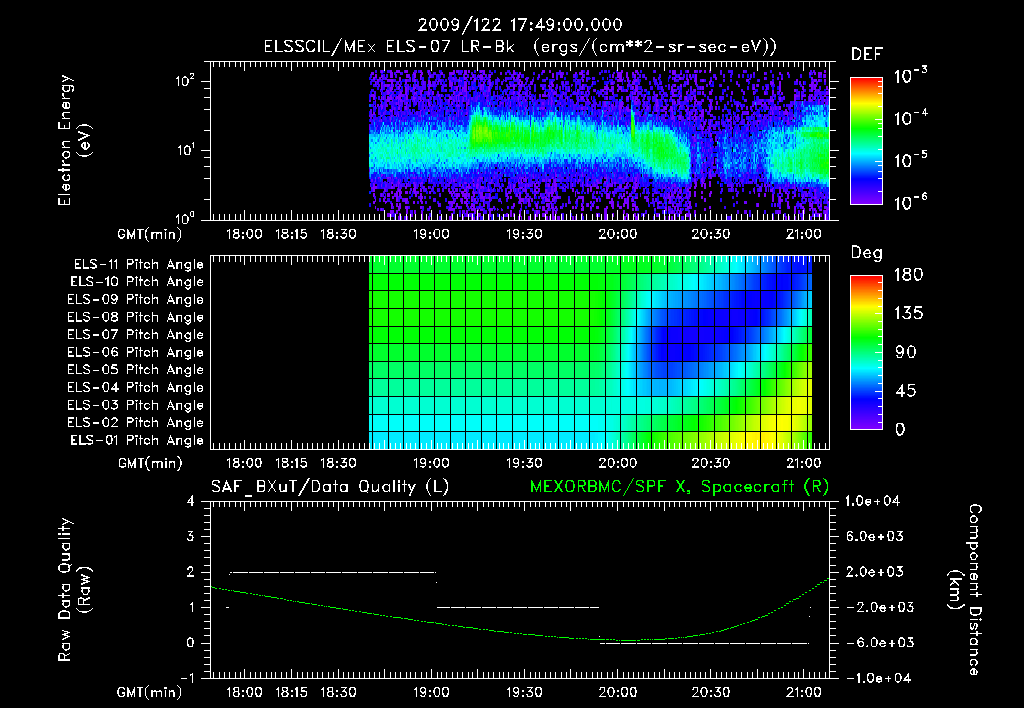Click the ELS-01 Pitch Angle row label
The width and height of the screenshot is (1024, 708).
[137, 440]
